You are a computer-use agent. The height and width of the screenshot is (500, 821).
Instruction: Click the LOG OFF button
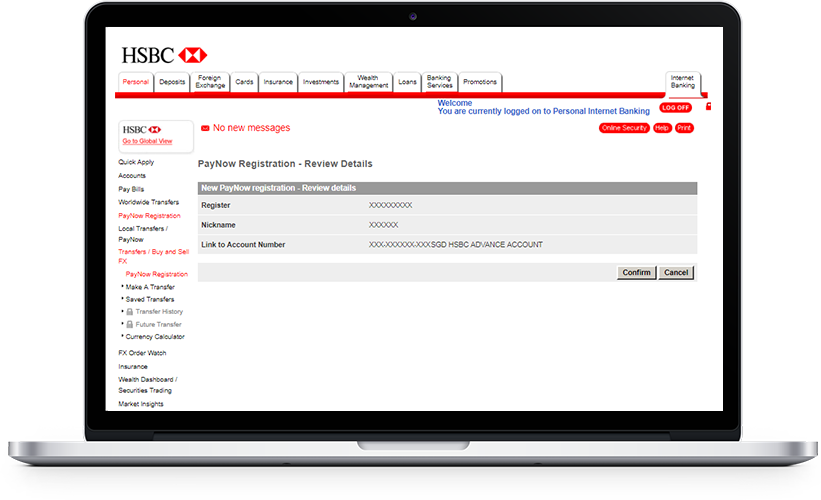click(x=675, y=107)
